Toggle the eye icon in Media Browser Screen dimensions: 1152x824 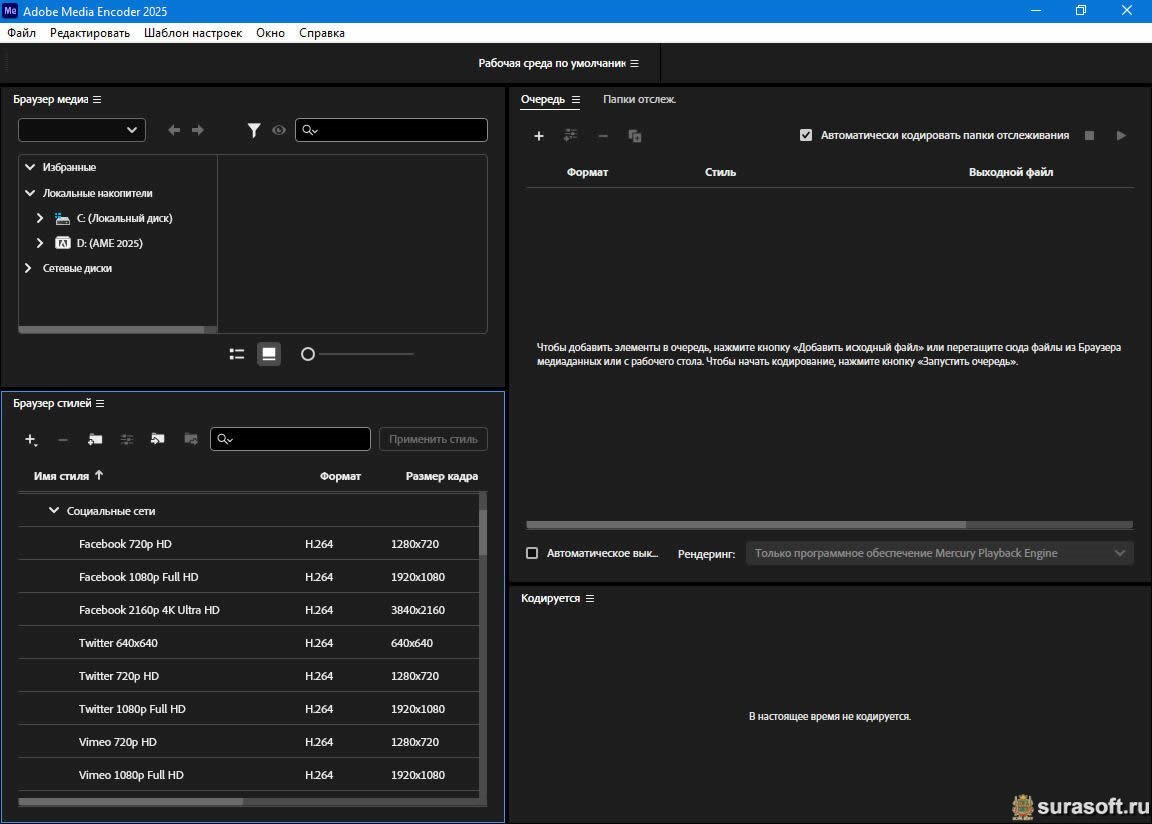coord(278,130)
